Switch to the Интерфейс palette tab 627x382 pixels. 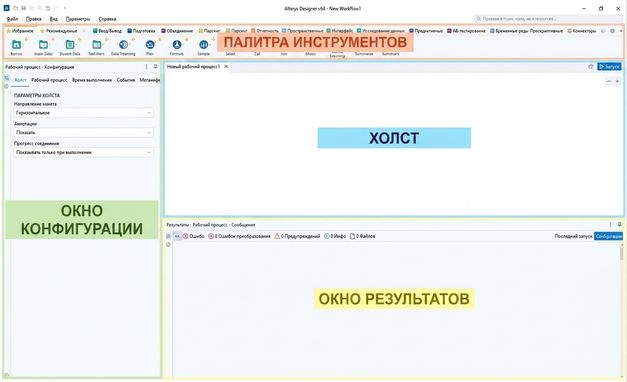(x=339, y=31)
